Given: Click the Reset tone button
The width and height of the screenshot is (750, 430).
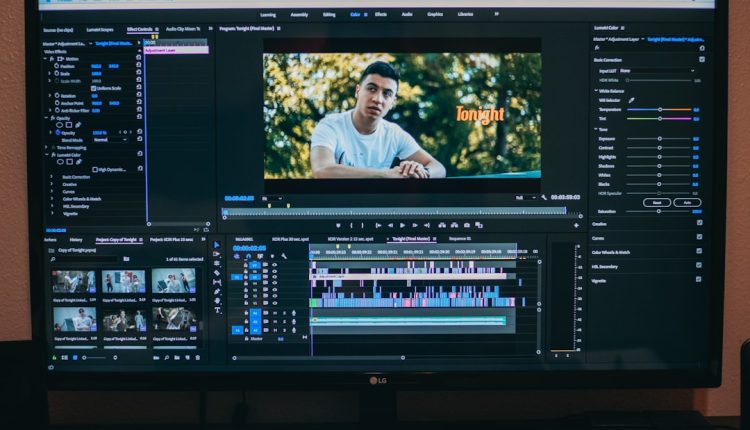Looking at the screenshot, I should (657, 202).
